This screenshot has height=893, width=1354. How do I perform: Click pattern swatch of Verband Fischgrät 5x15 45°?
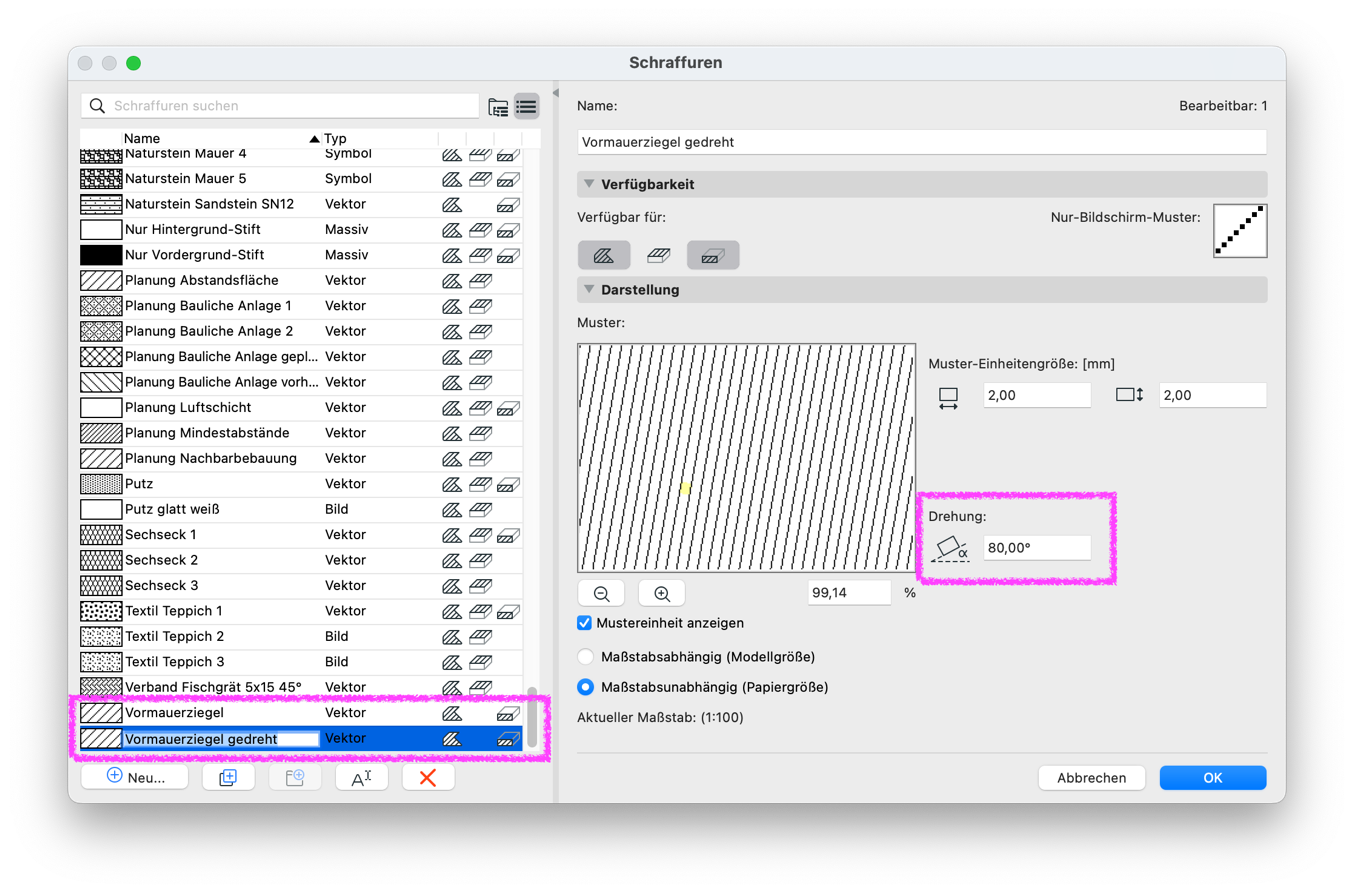pyautogui.click(x=100, y=687)
